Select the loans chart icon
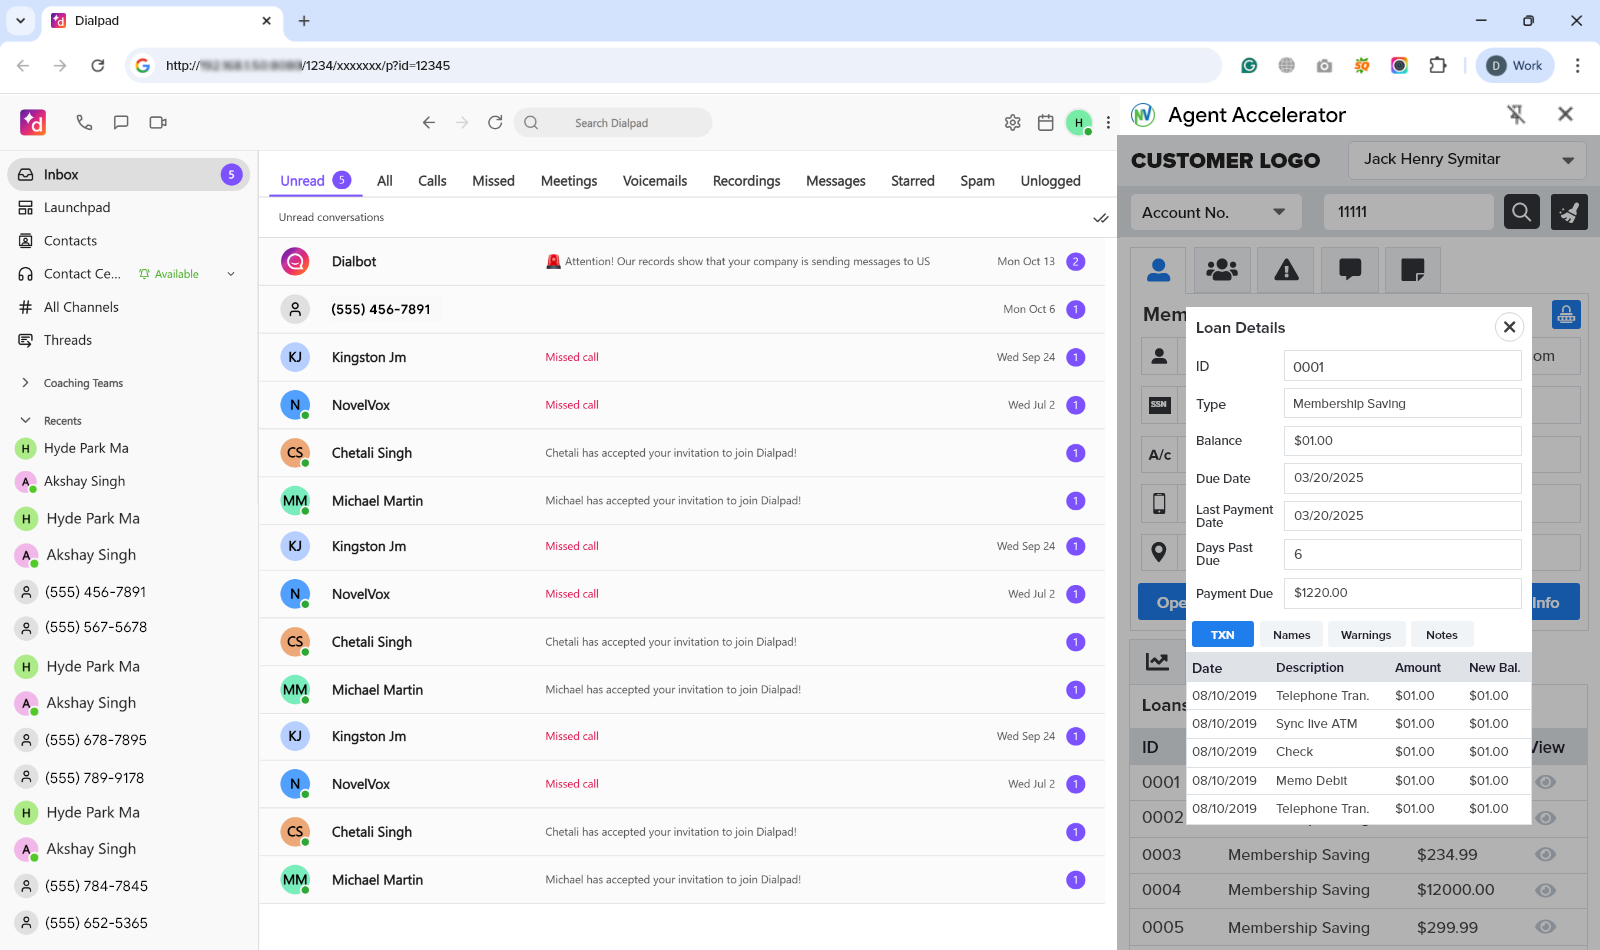 coord(1157,661)
